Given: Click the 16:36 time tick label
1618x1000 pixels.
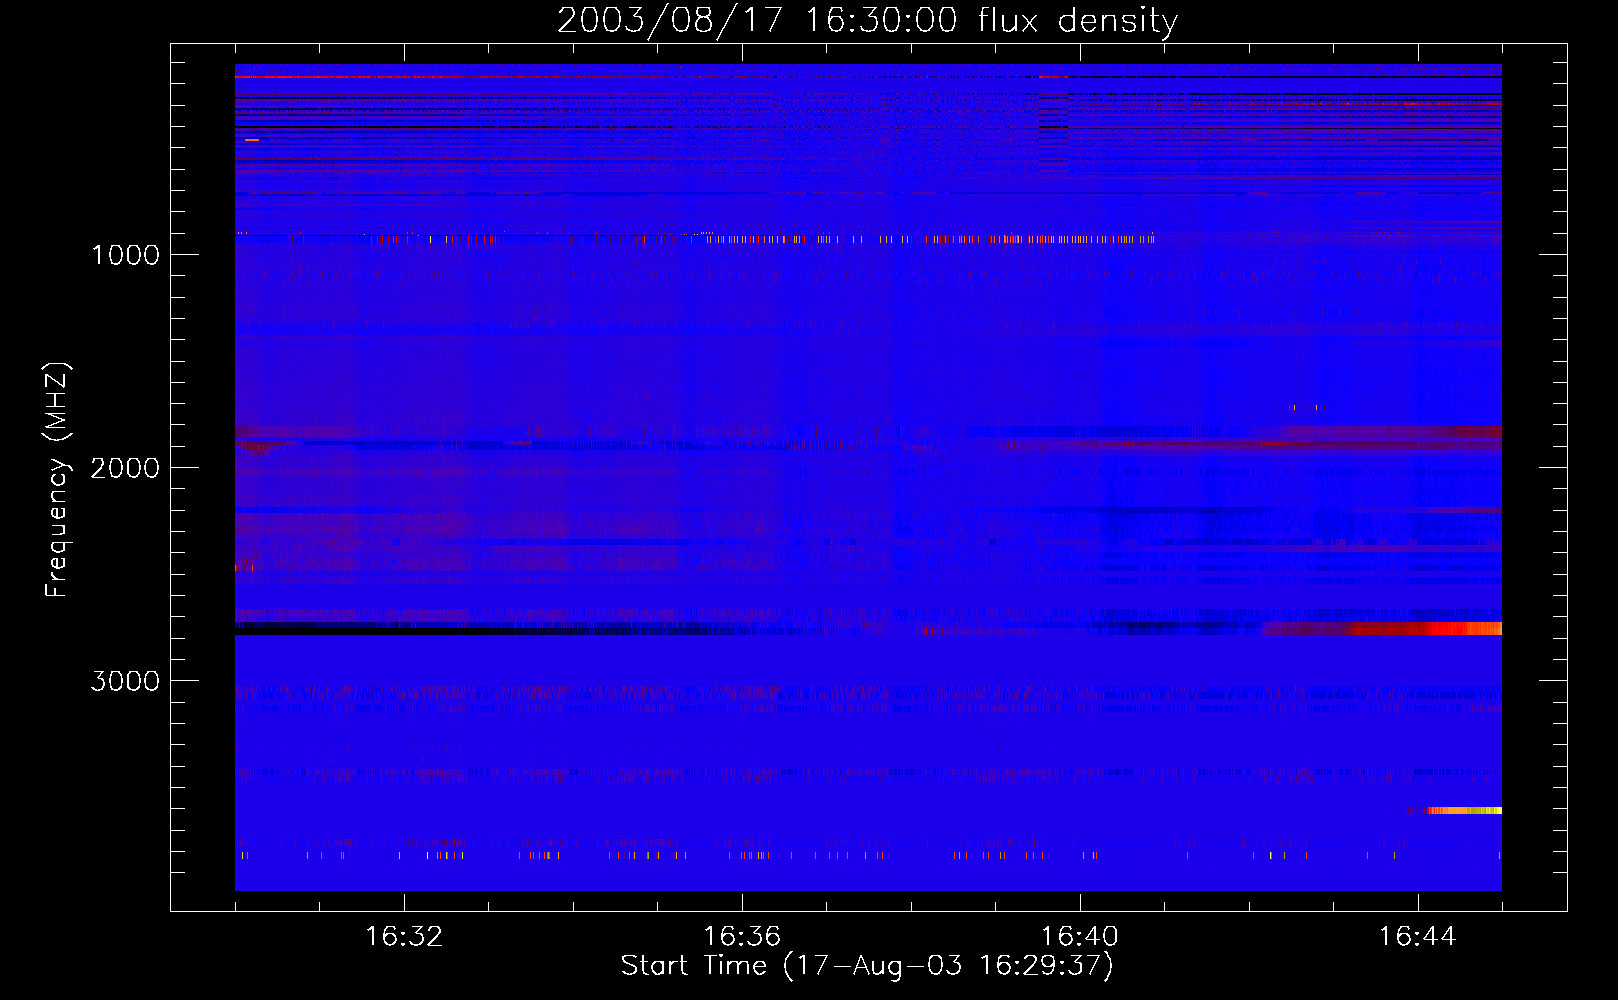Looking at the screenshot, I should (742, 936).
